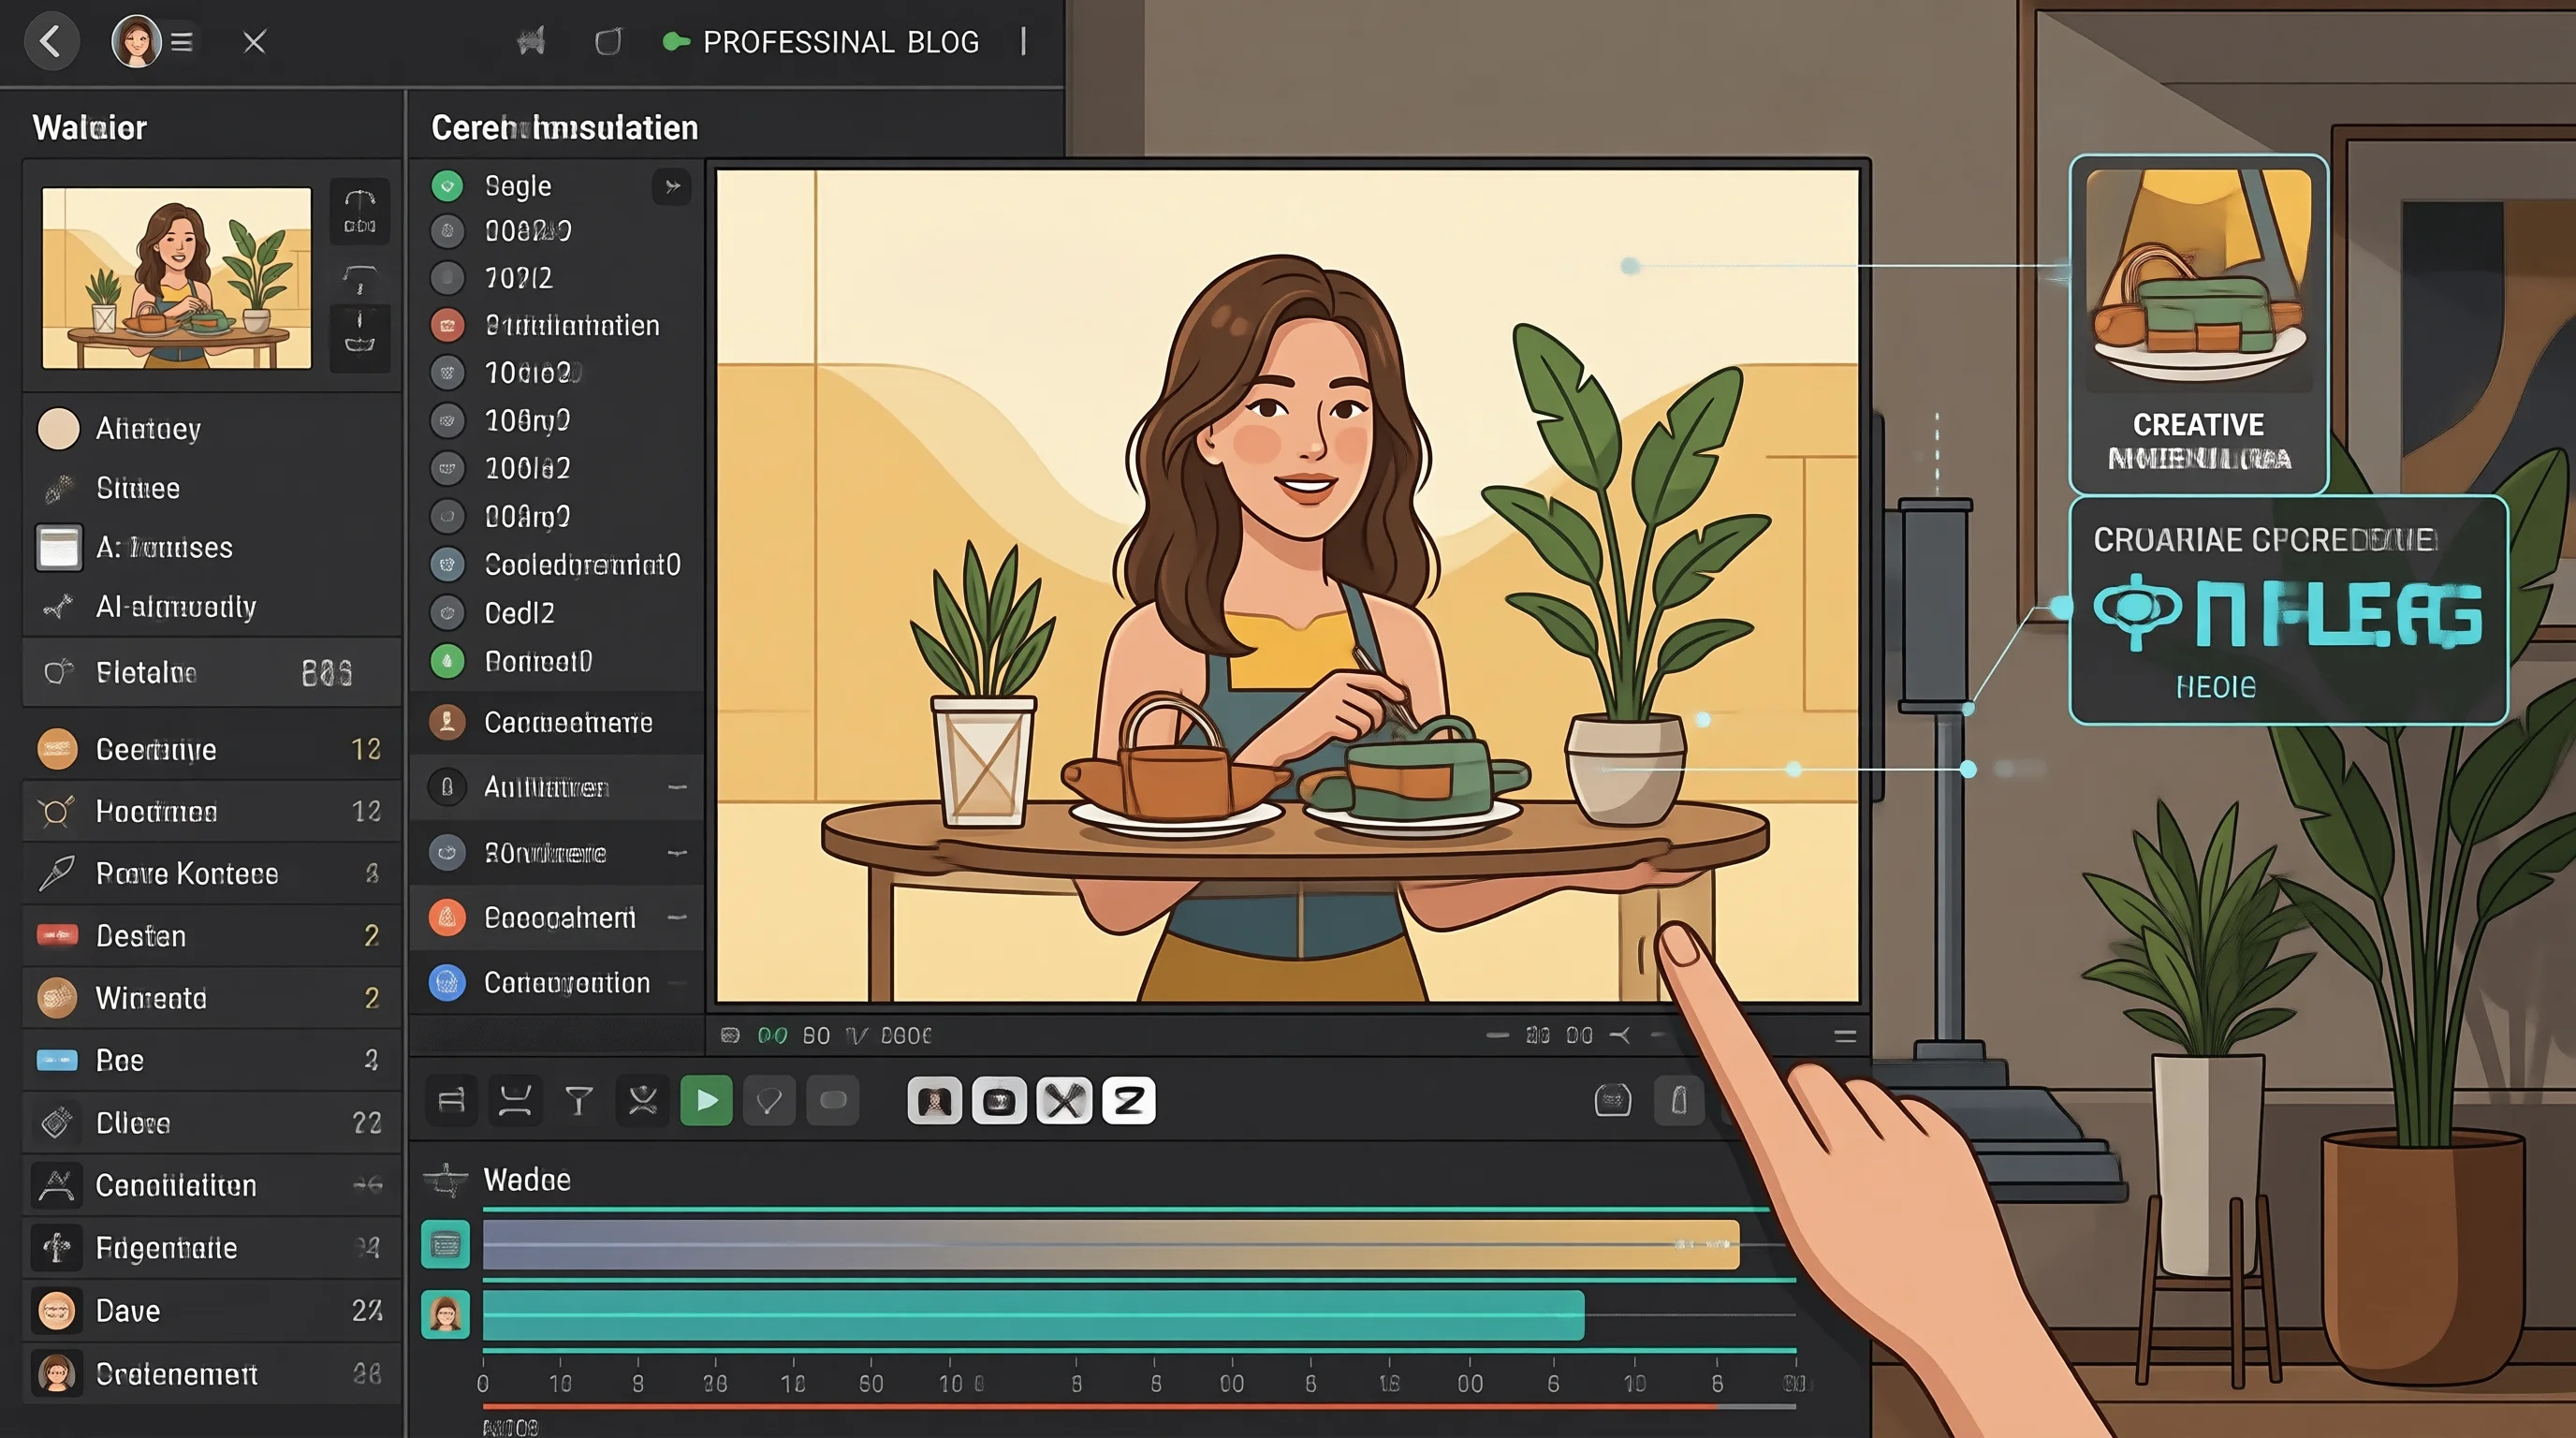Click the green play button
This screenshot has height=1438, width=2576.
tap(706, 1101)
